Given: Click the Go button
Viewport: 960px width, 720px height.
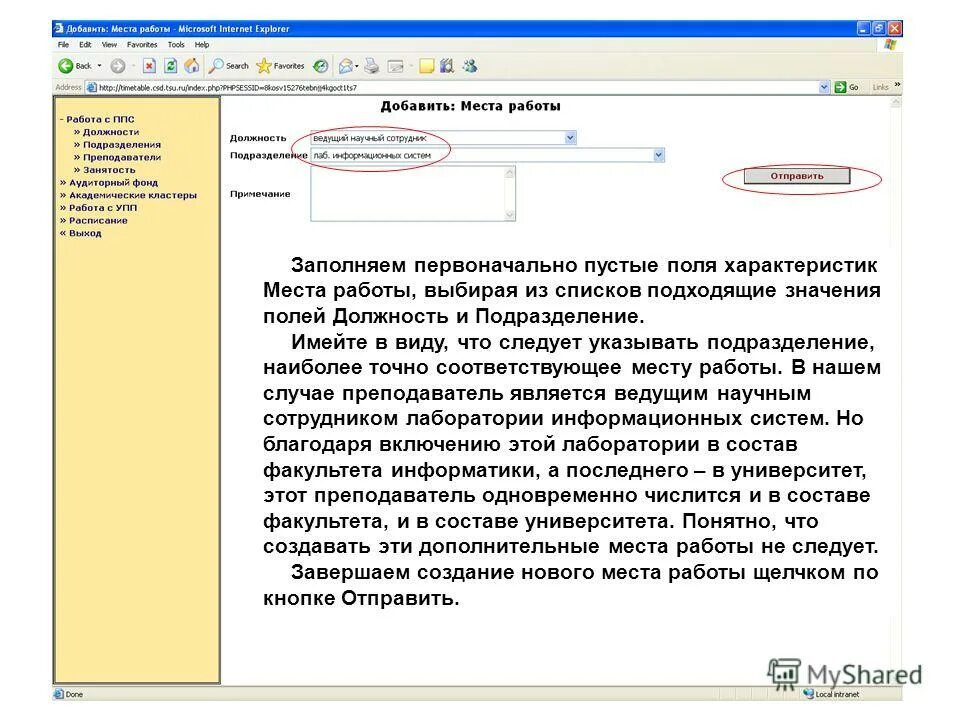Looking at the screenshot, I should click(x=847, y=88).
